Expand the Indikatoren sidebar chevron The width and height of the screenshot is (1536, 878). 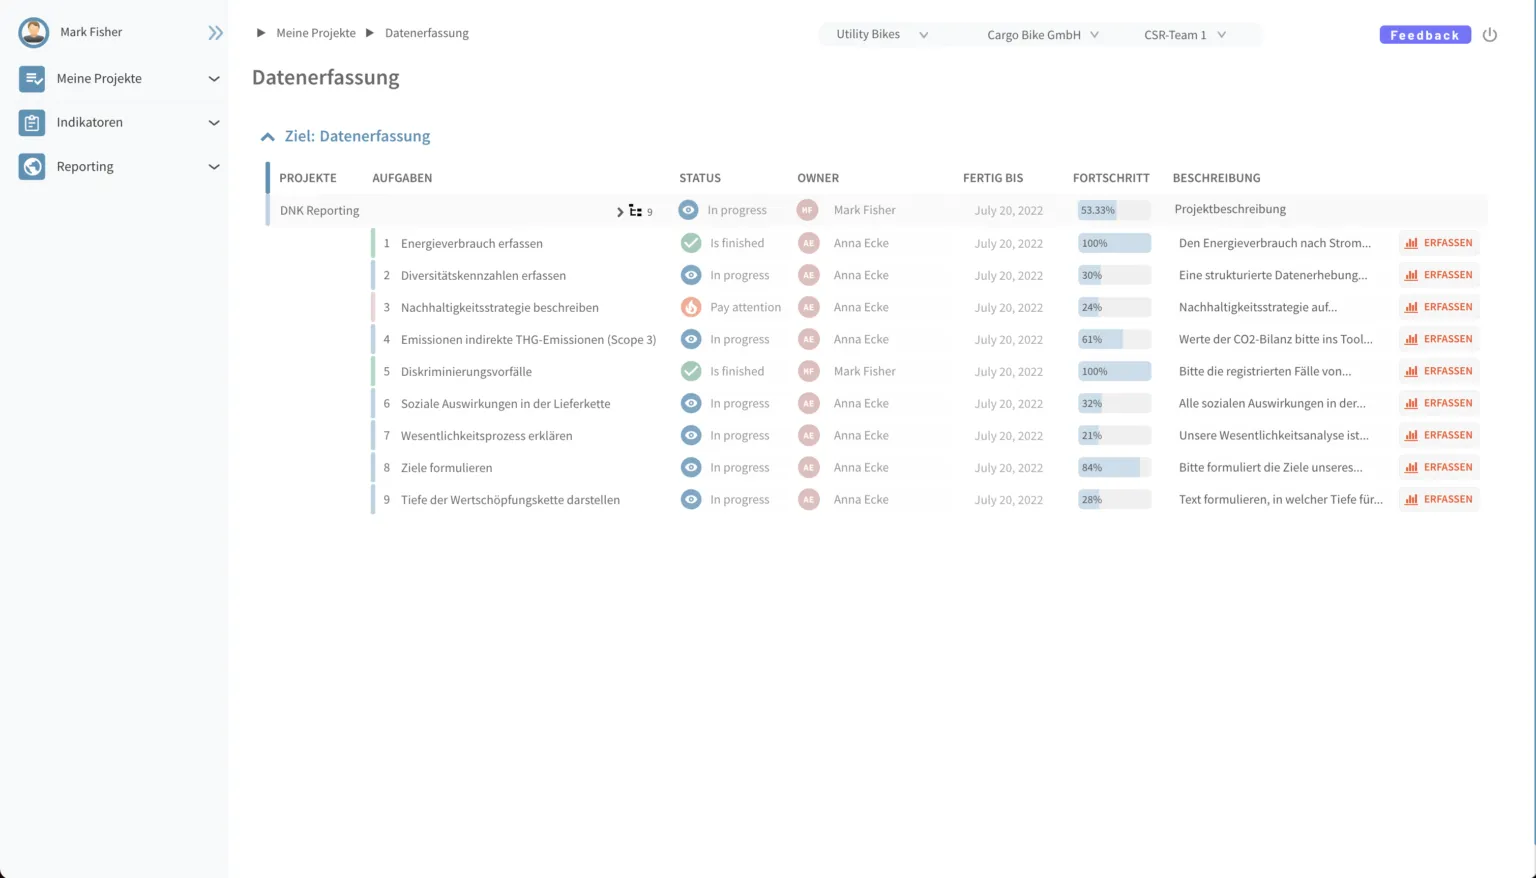(214, 123)
